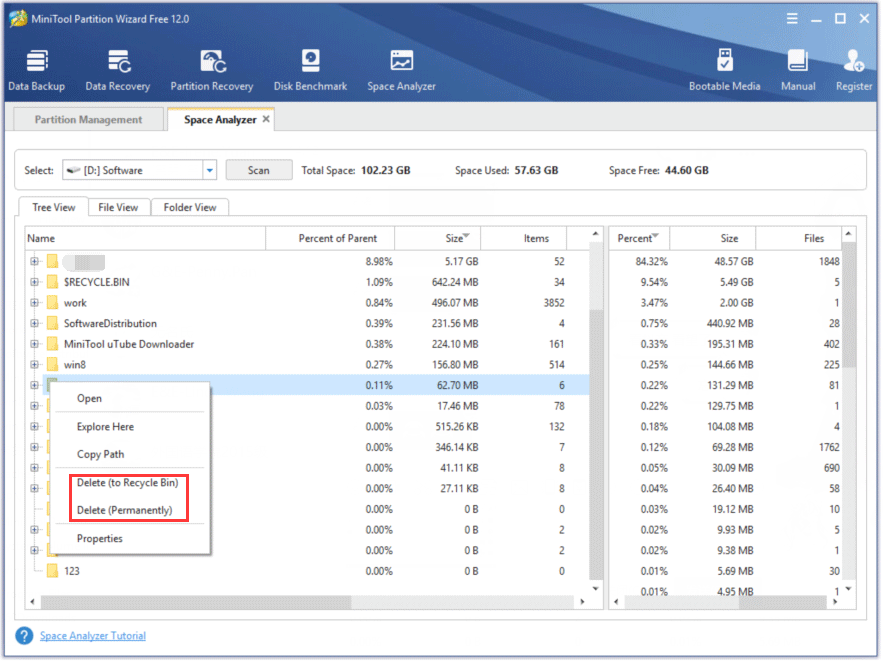Expand the SoftwareDistribution folder node

[35, 323]
